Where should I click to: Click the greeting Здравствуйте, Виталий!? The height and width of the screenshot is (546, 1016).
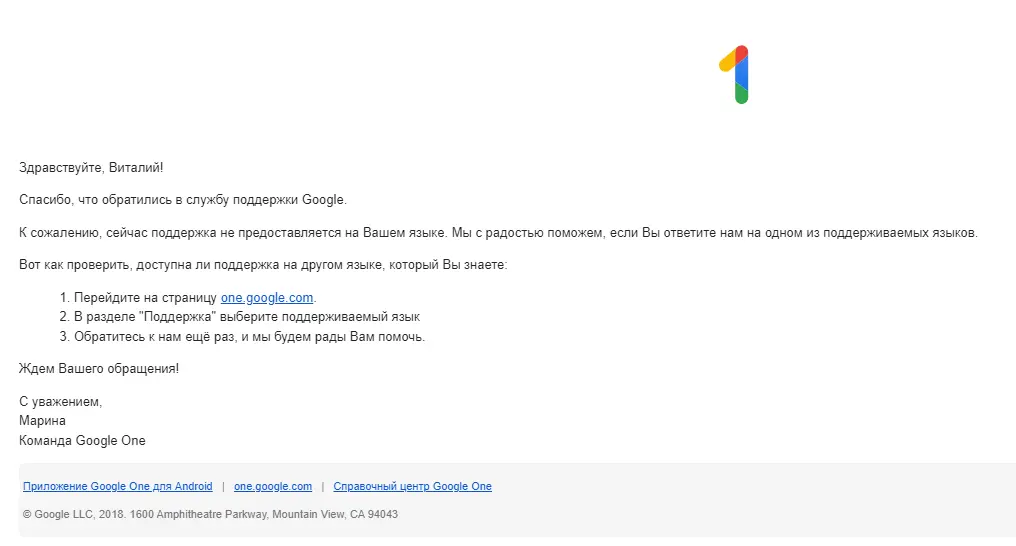click(91, 168)
